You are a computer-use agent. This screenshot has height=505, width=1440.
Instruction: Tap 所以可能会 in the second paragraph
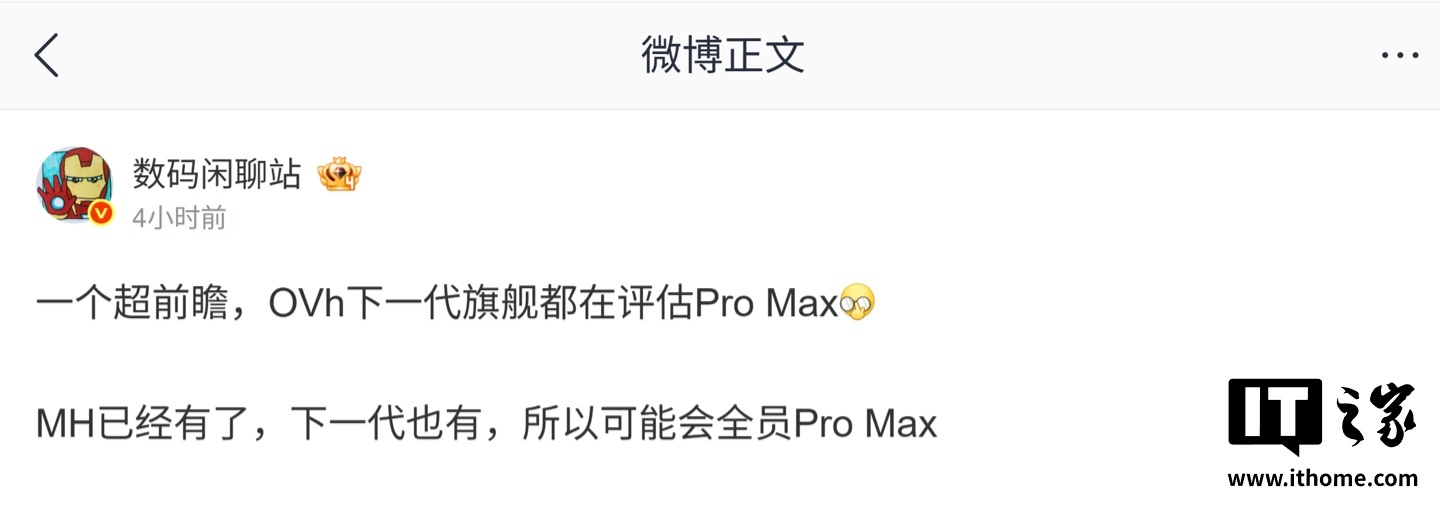[618, 424]
